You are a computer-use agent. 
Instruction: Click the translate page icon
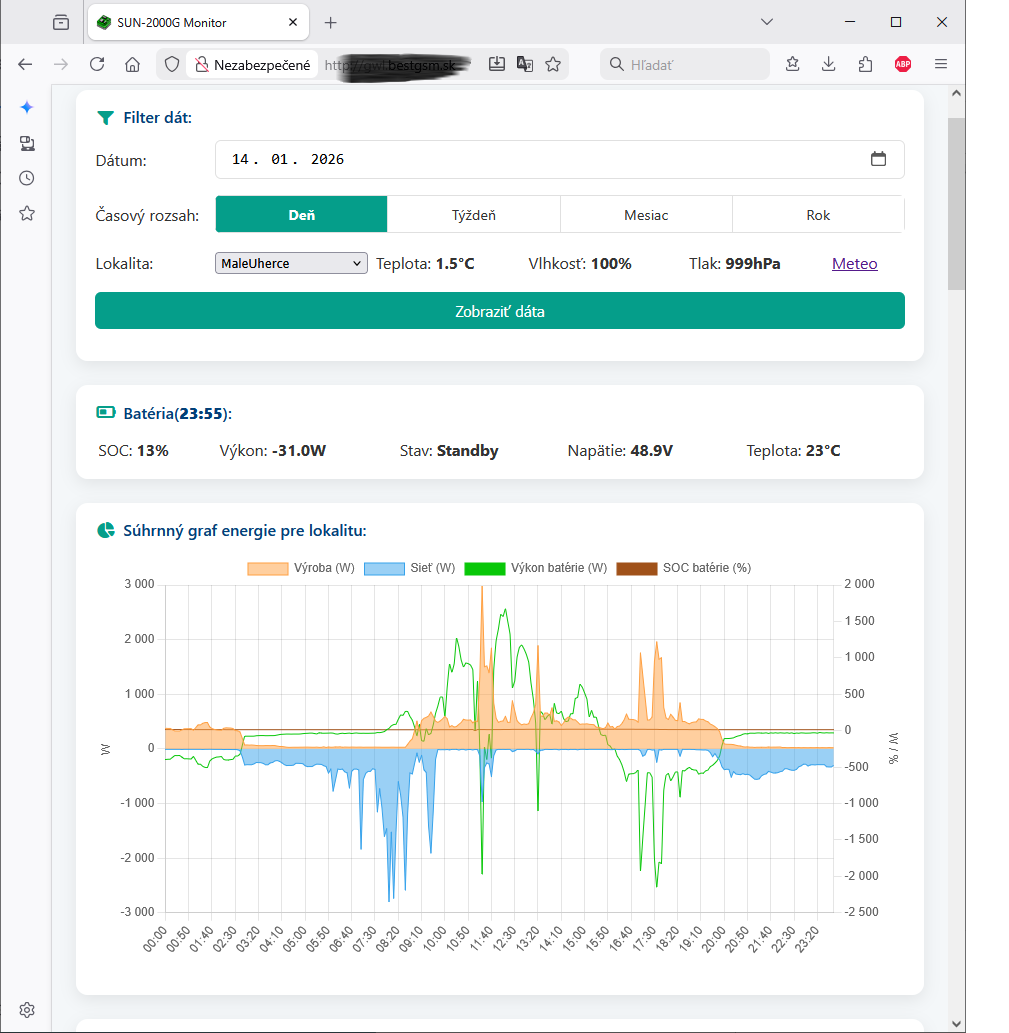pos(525,64)
